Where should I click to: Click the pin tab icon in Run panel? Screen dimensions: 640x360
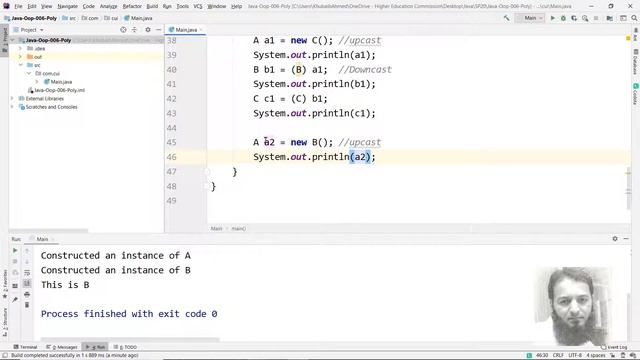(15, 300)
